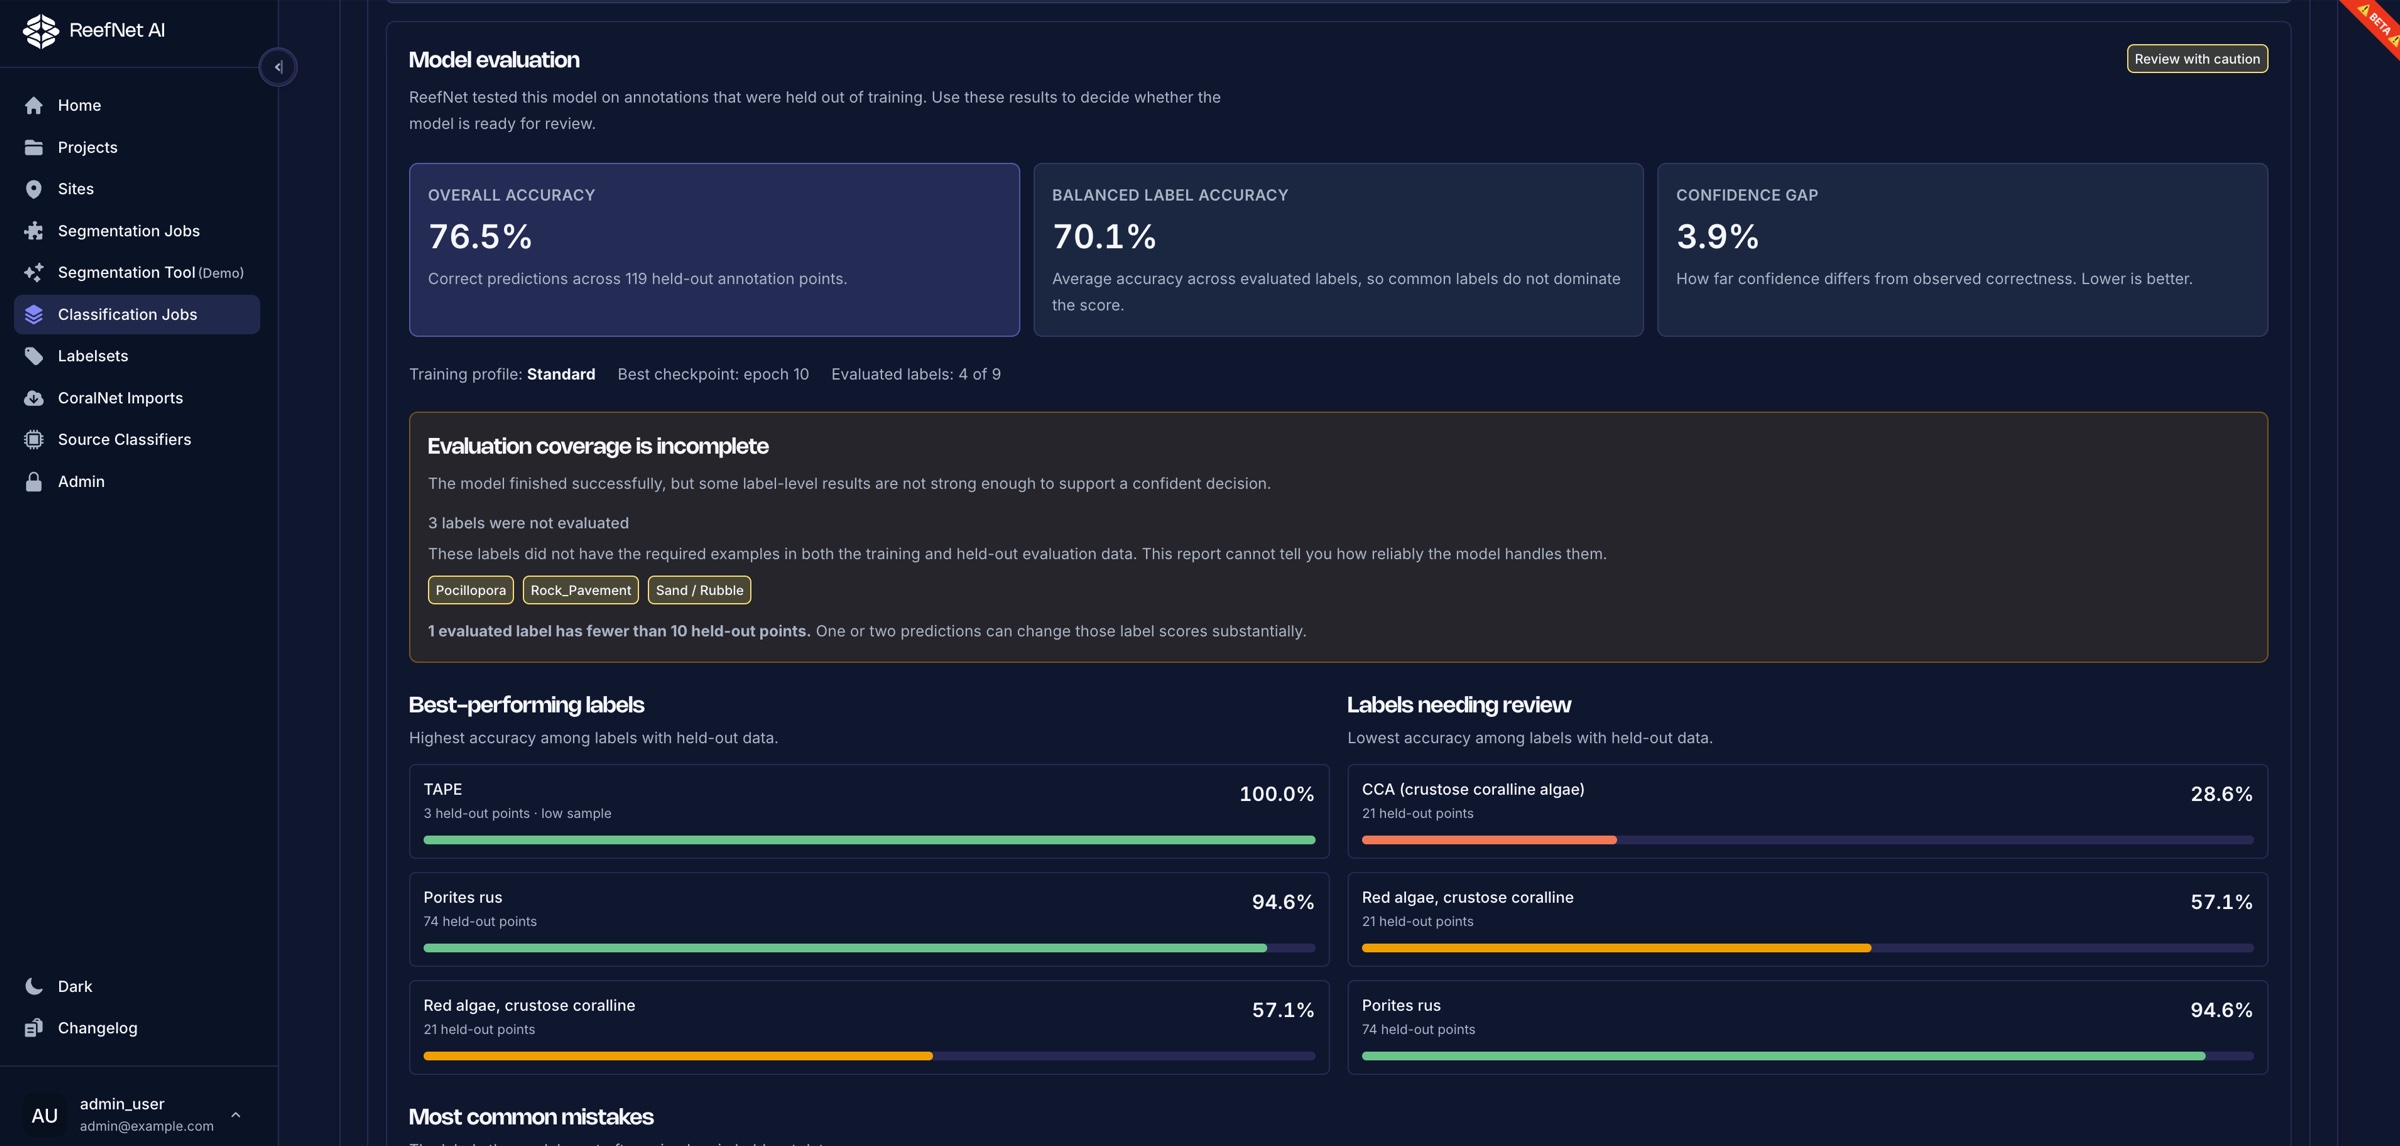Click the Source Classifiers chip icon

(34, 439)
